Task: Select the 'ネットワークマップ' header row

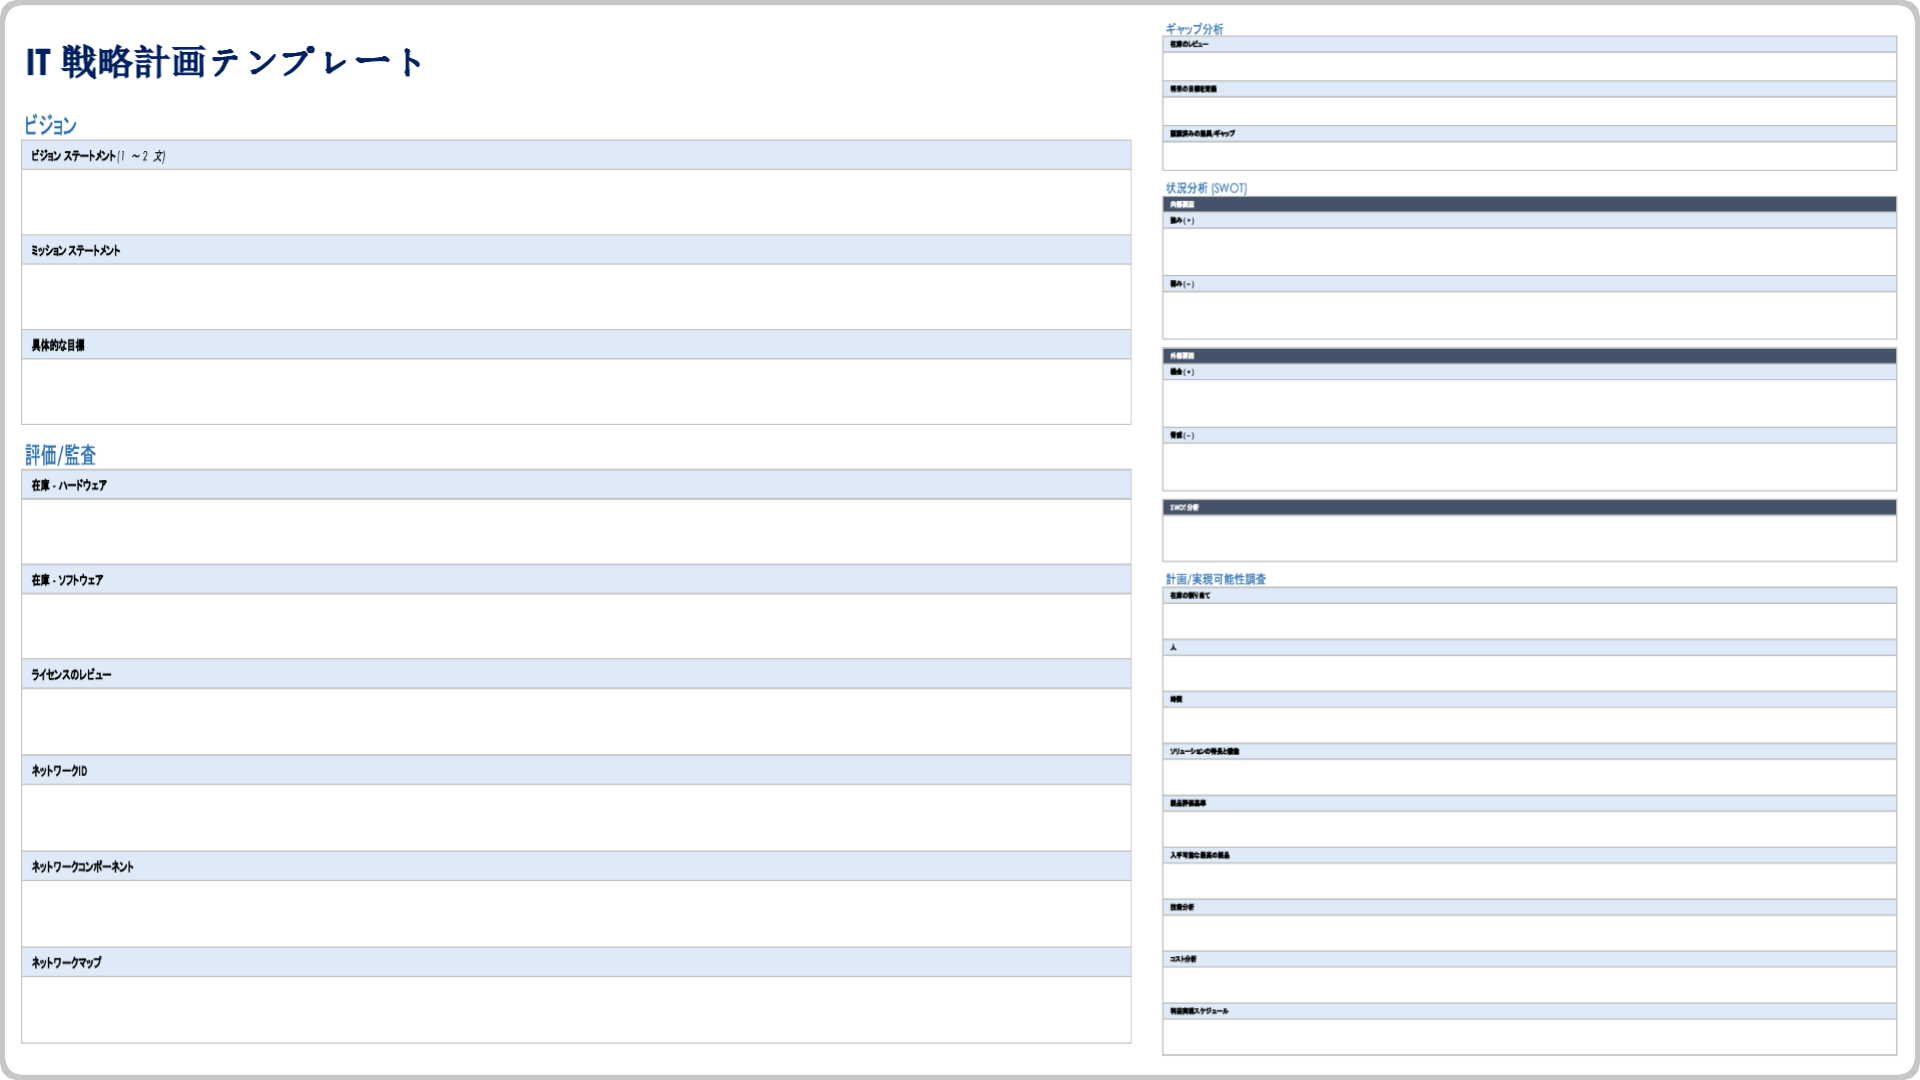Action: pos(576,962)
